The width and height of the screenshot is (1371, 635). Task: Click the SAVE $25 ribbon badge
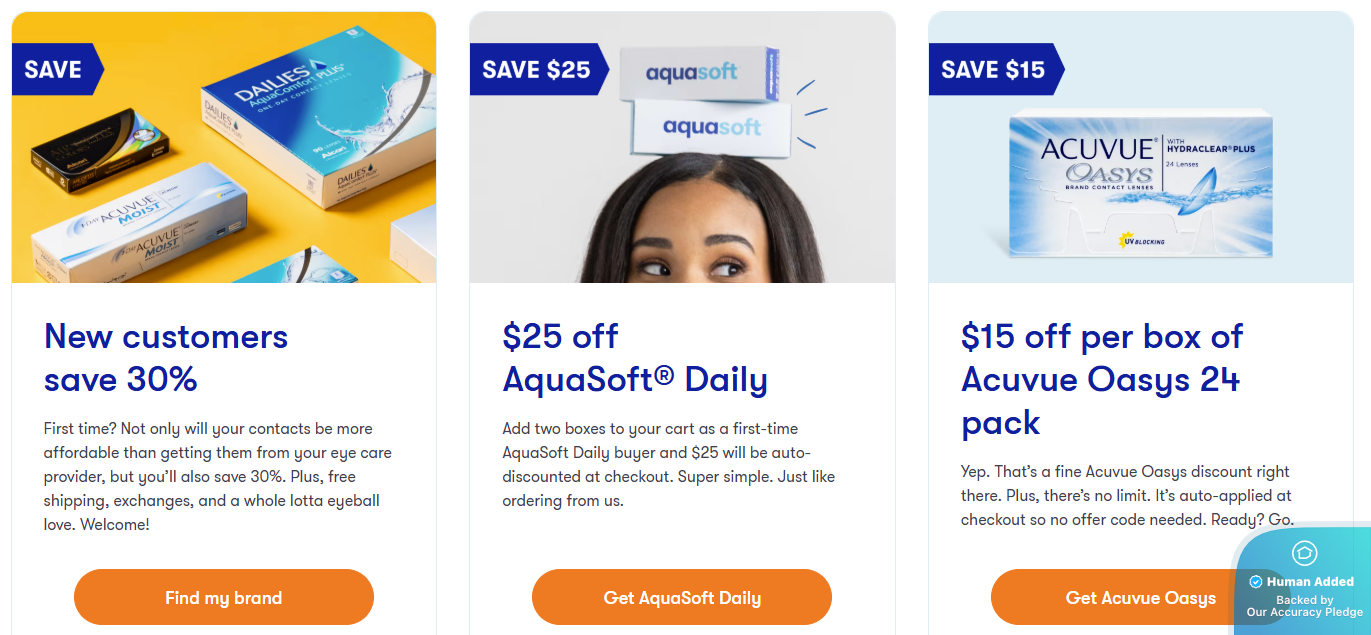tap(537, 69)
